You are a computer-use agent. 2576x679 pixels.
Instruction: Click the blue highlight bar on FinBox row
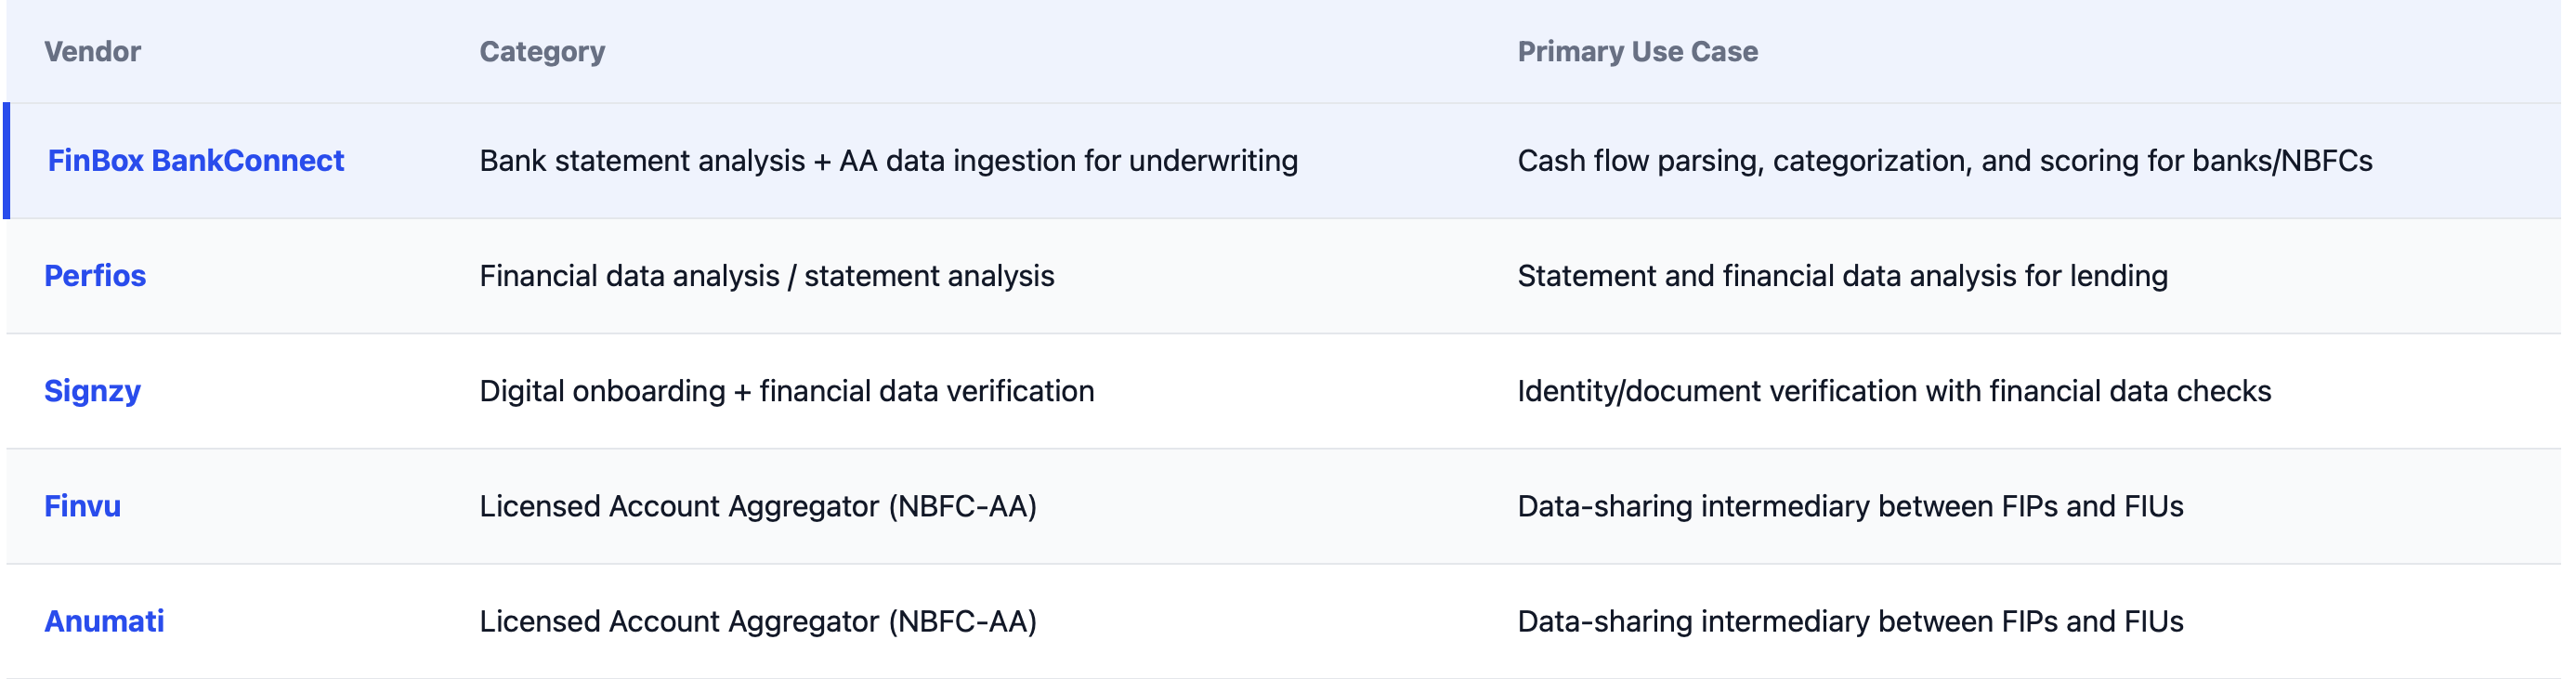7,160
